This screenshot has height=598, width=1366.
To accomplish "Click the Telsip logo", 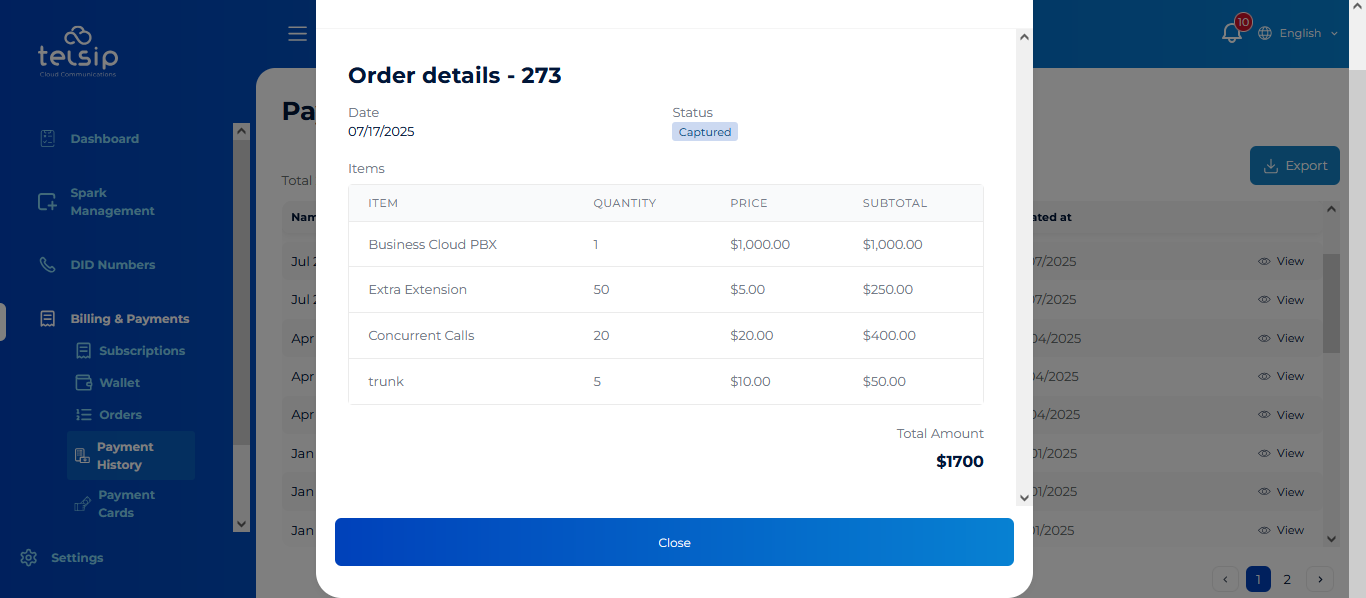I will (78, 52).
